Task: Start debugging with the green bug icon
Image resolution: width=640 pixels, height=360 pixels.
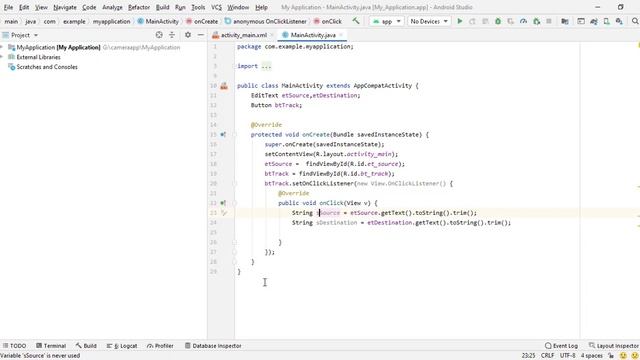Action: tap(498, 21)
